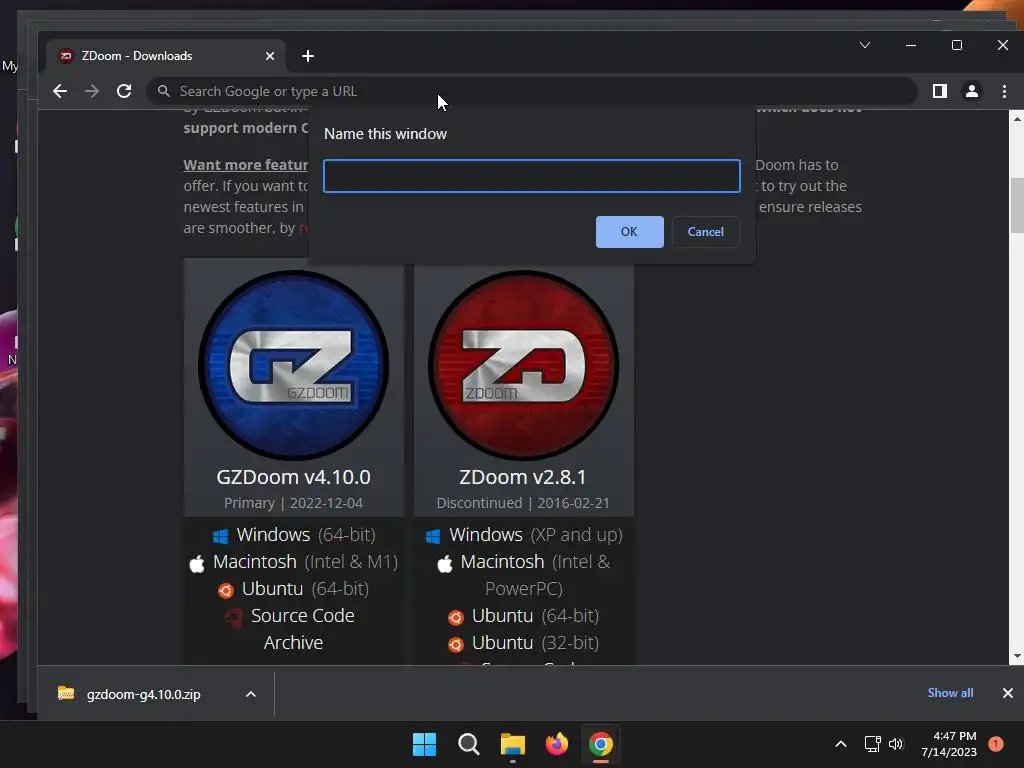Download ZDoom Ubuntu (32-bit)
The width and height of the screenshot is (1024, 768).
point(535,643)
